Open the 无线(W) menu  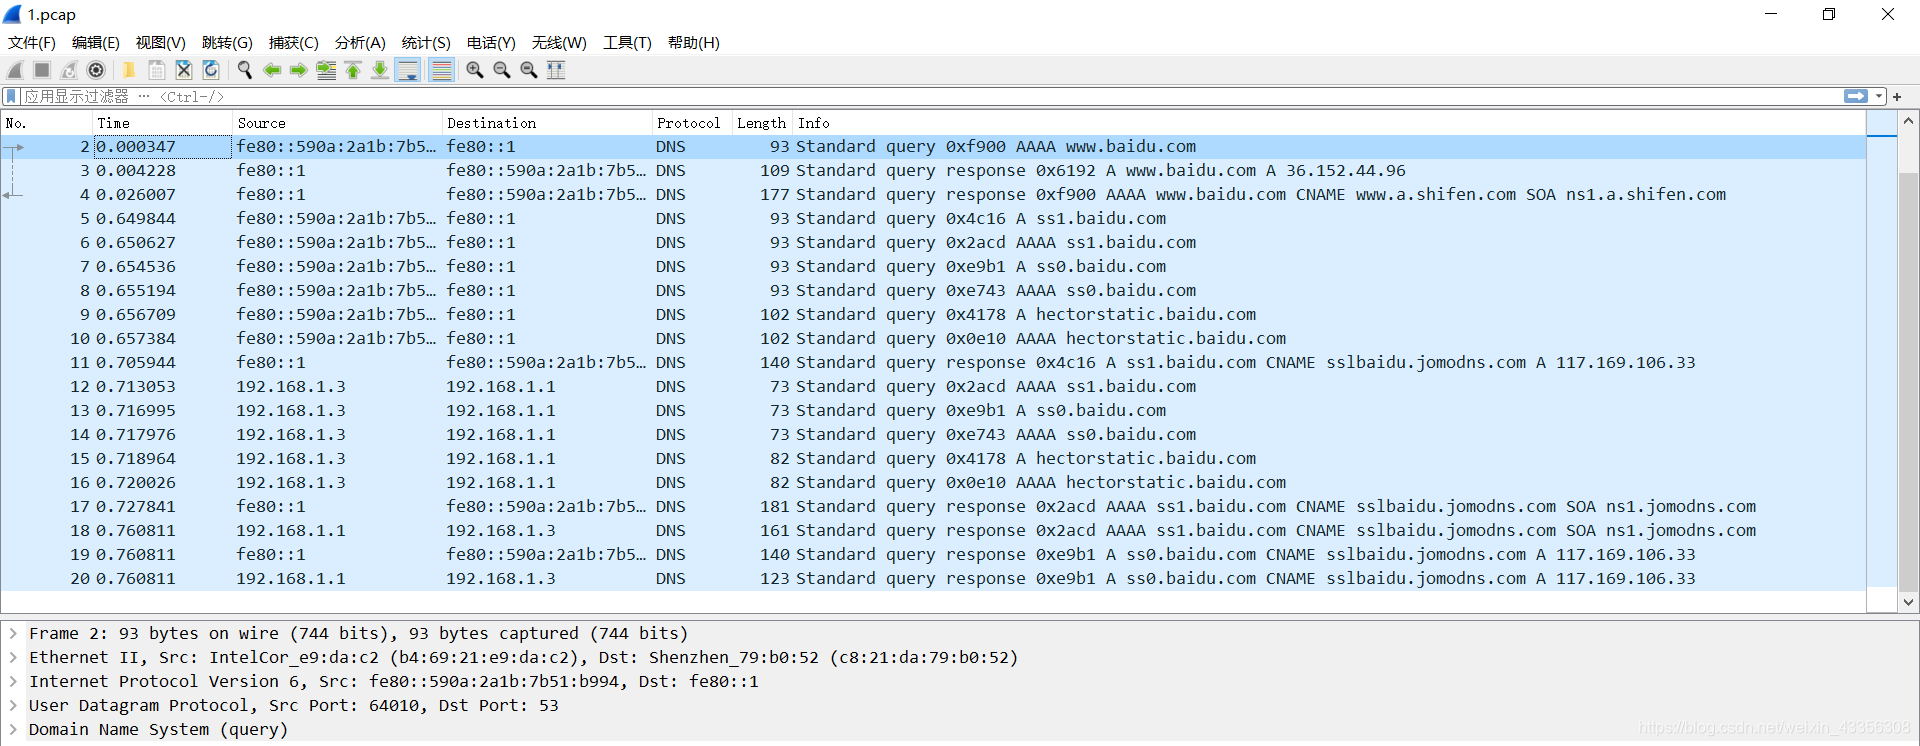point(559,42)
